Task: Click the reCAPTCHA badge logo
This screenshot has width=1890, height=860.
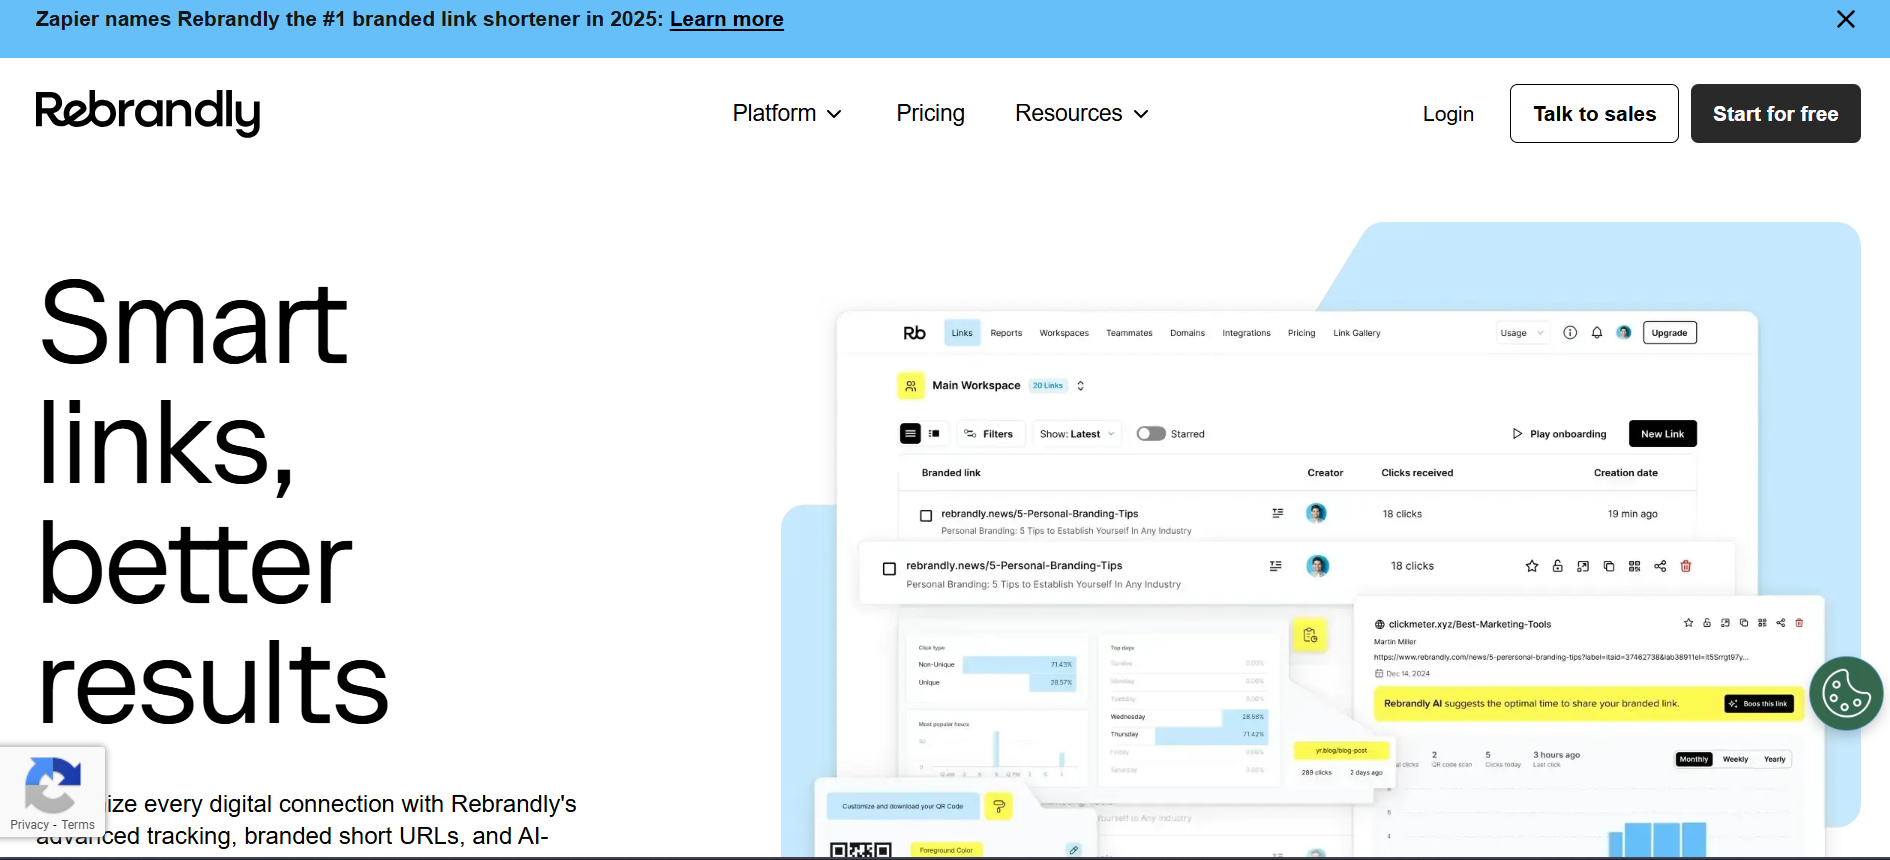Action: coord(52,785)
